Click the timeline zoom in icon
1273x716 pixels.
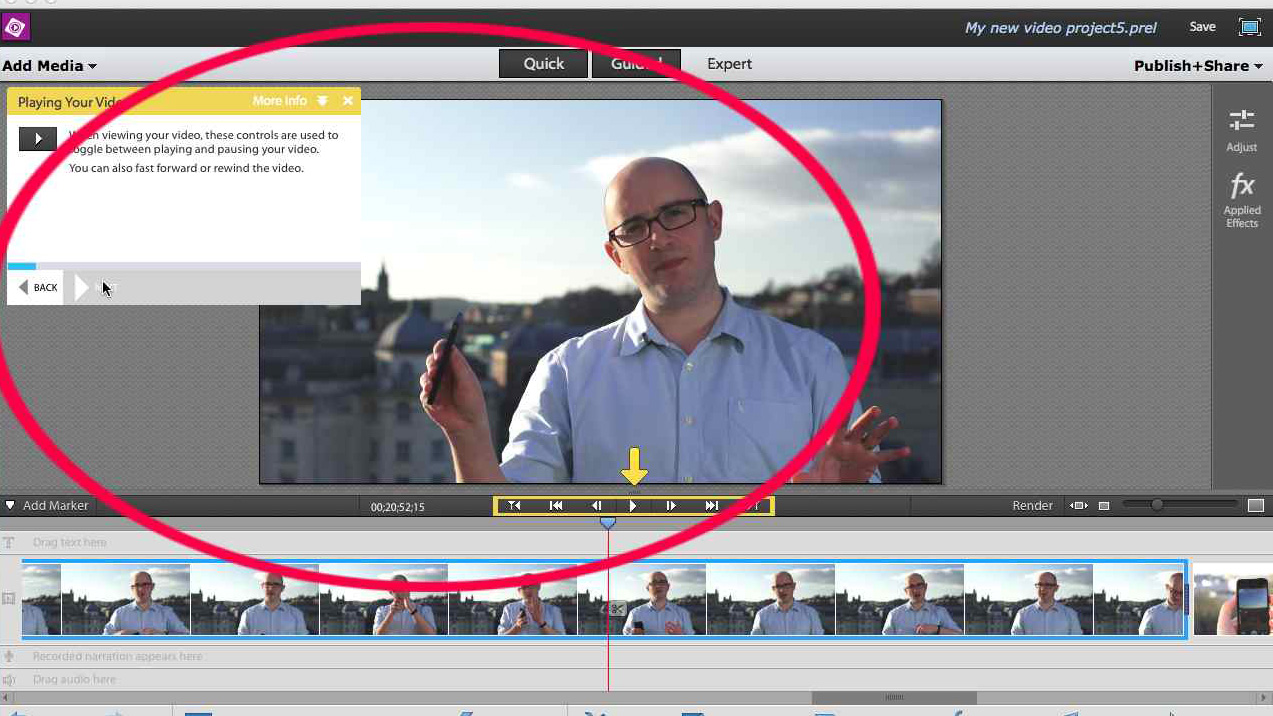pos(1256,506)
